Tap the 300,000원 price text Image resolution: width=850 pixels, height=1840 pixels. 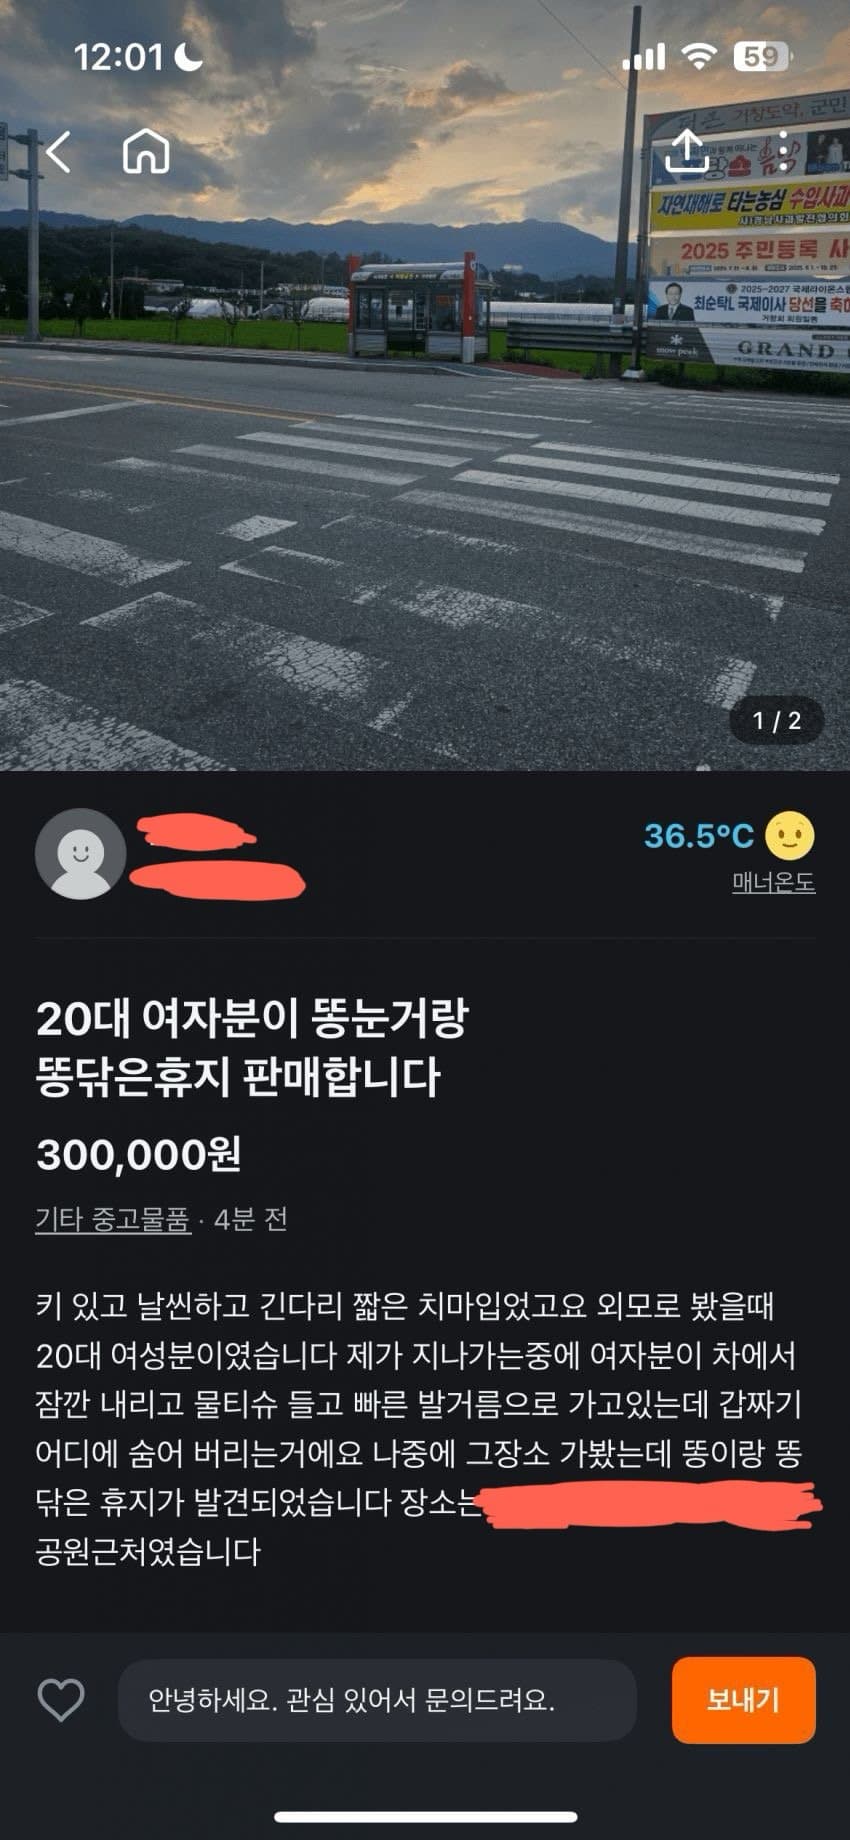pyautogui.click(x=139, y=1155)
